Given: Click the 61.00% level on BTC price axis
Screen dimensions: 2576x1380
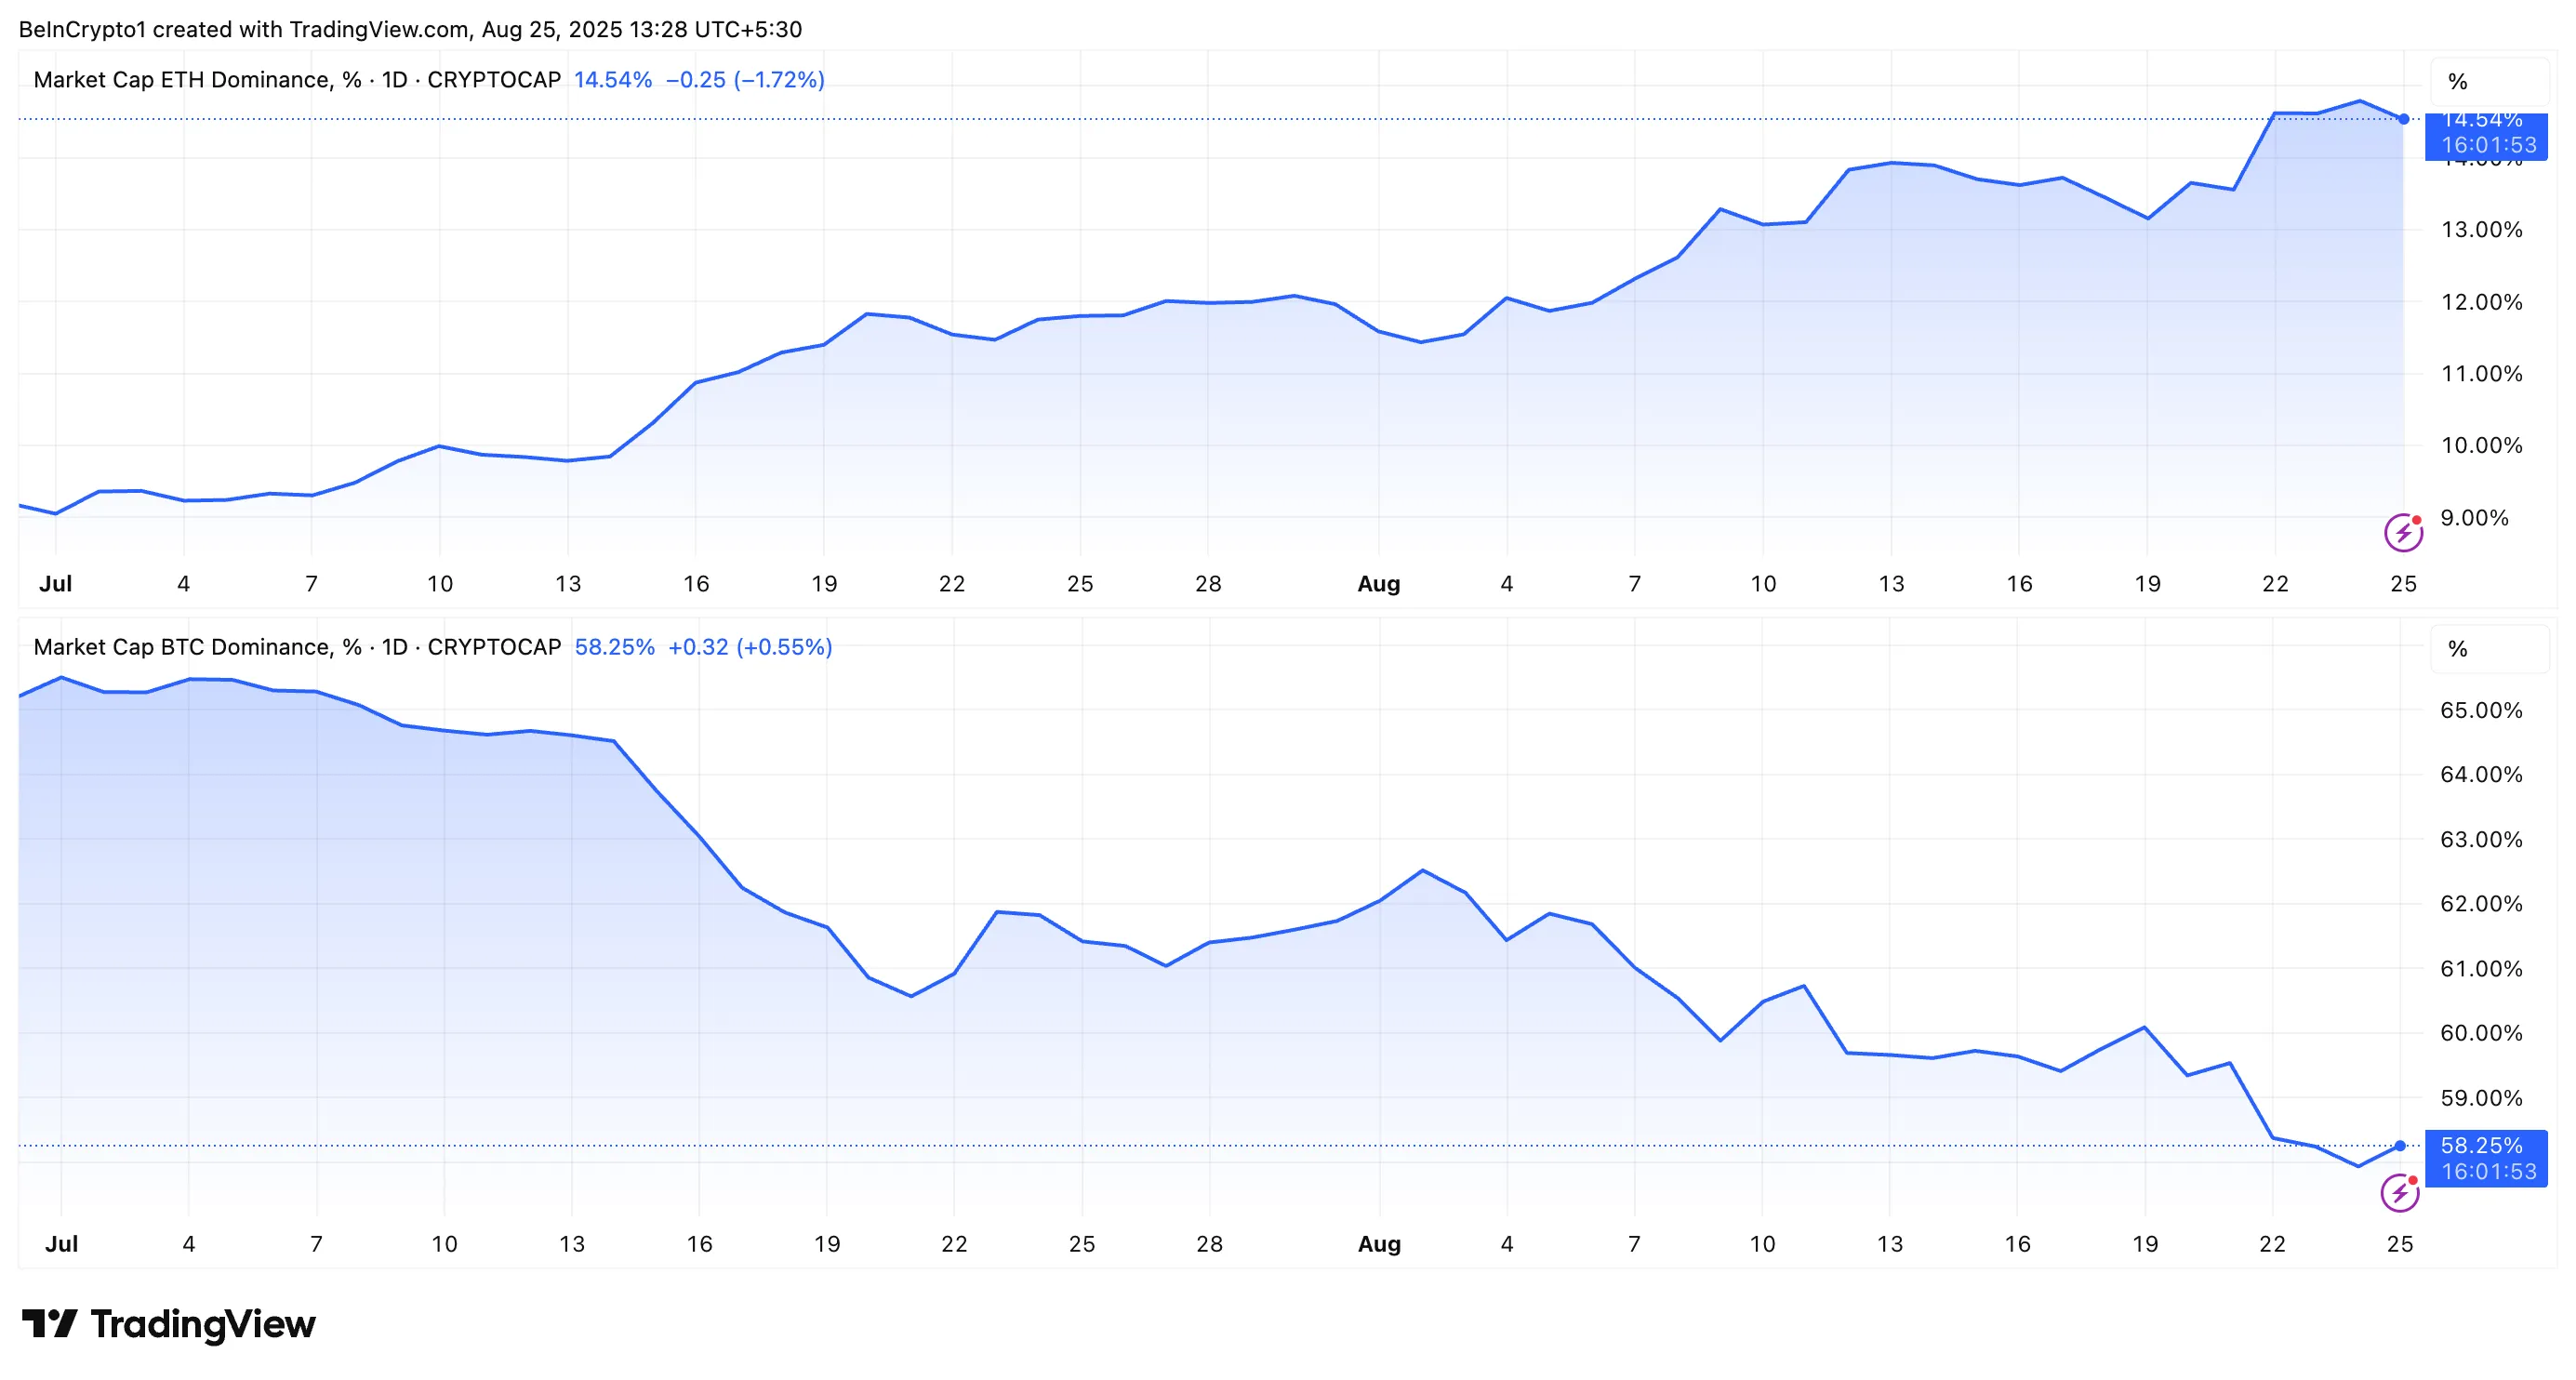Looking at the screenshot, I should [x=2481, y=968].
